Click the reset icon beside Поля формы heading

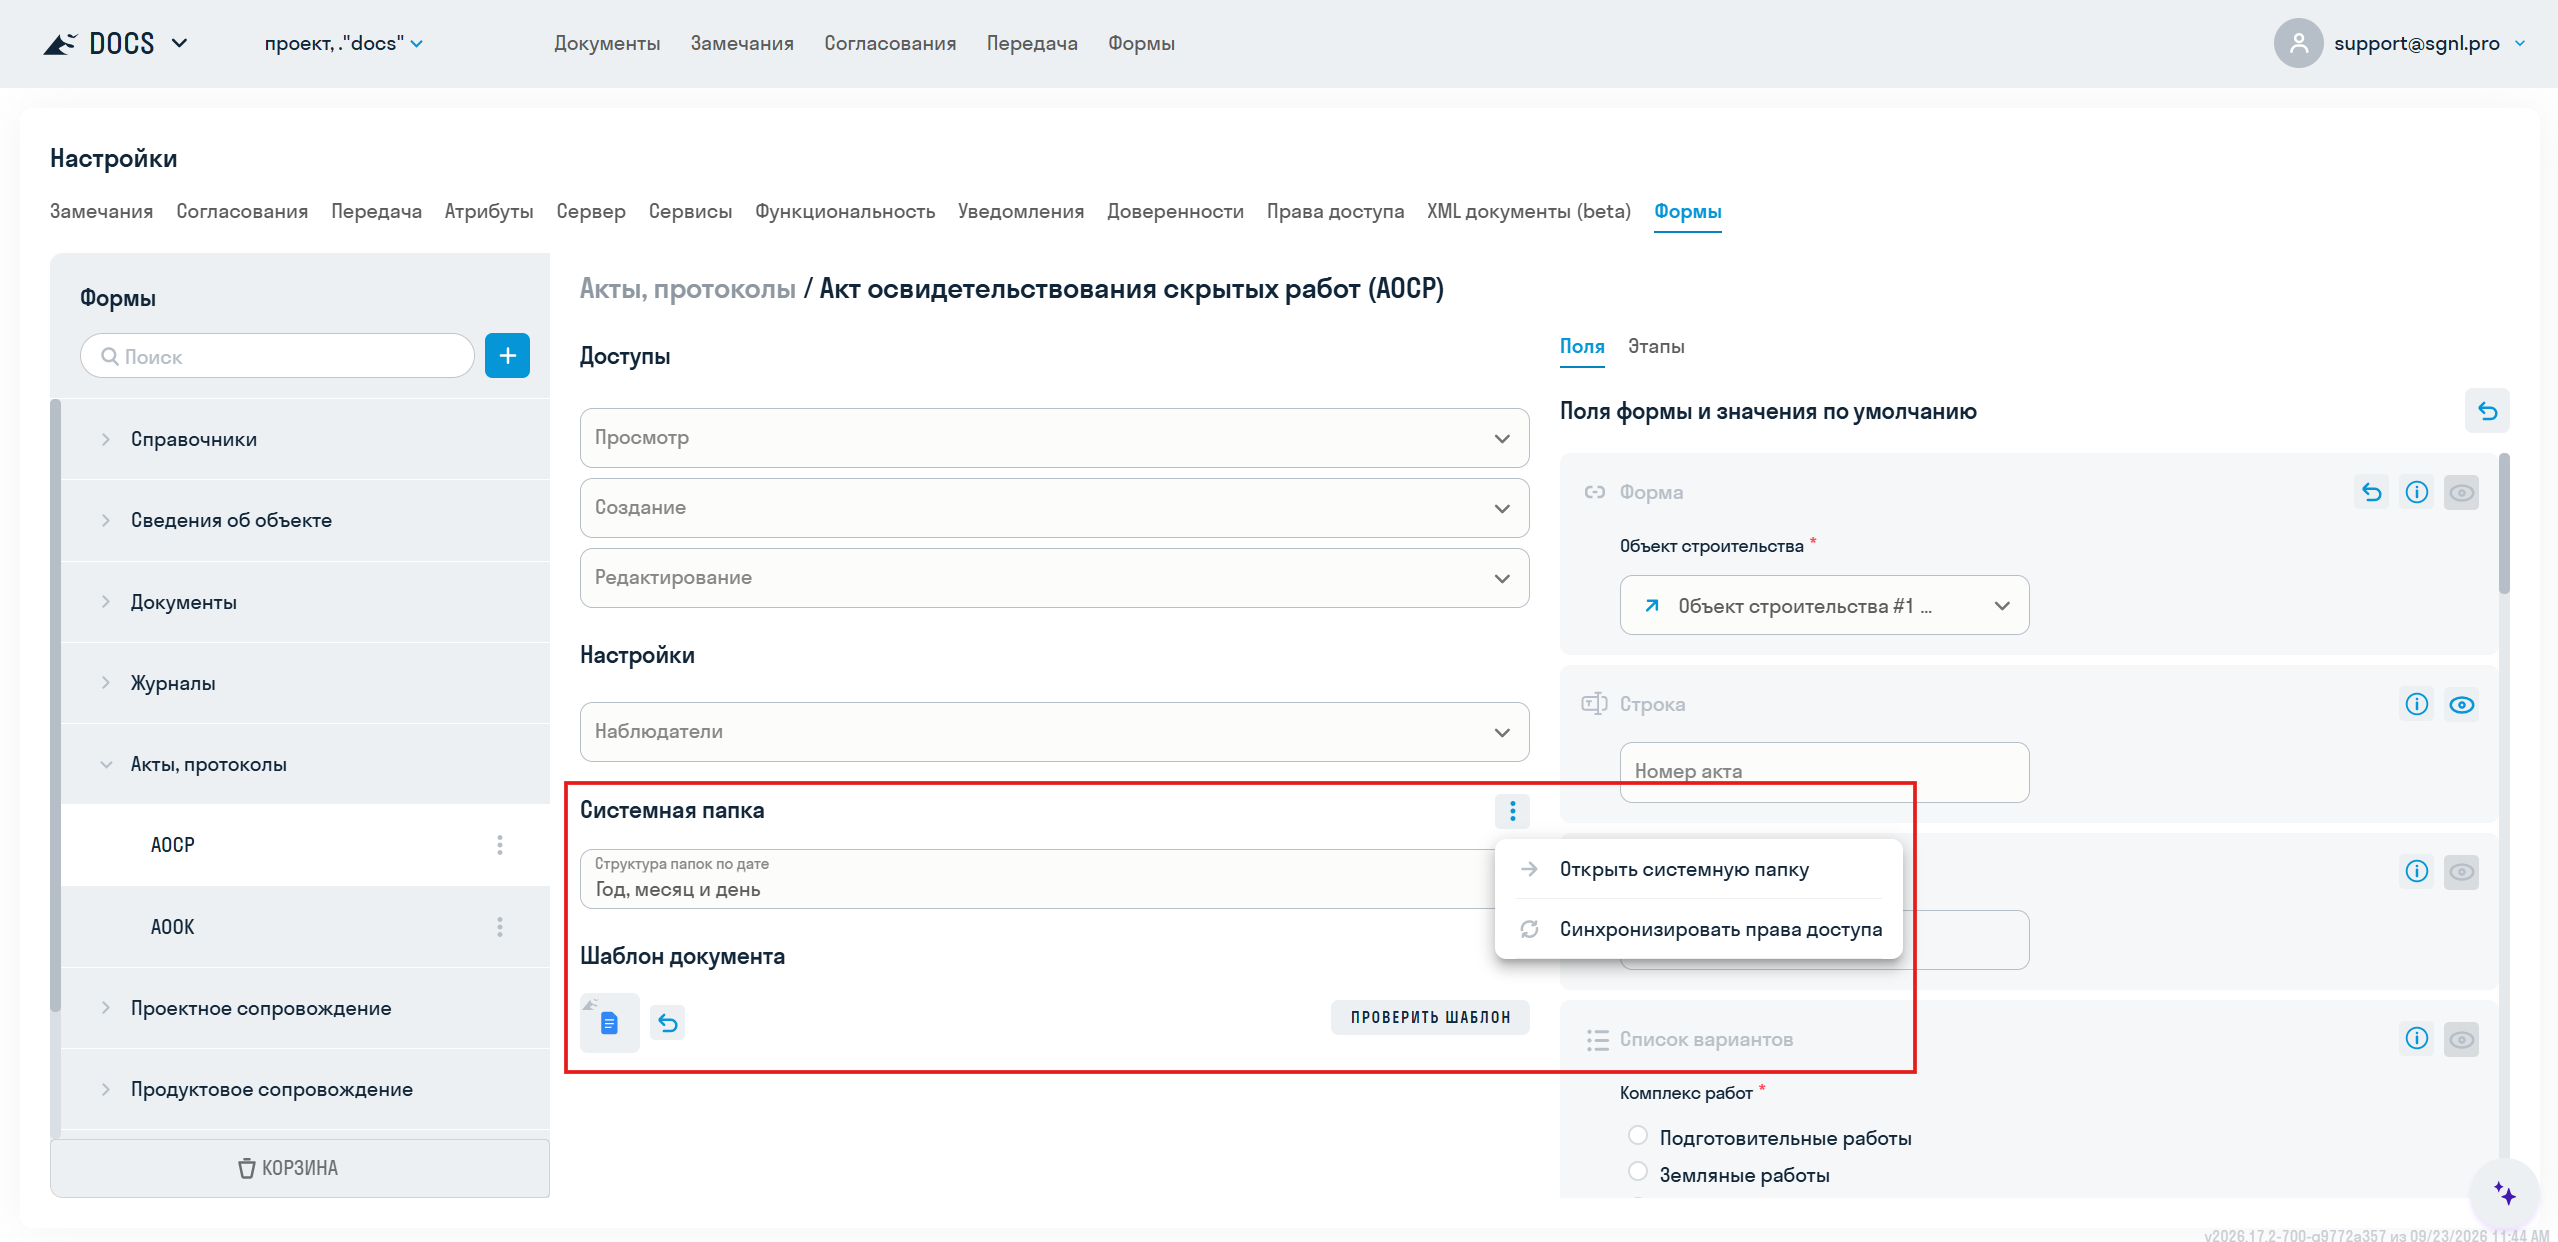(2487, 411)
